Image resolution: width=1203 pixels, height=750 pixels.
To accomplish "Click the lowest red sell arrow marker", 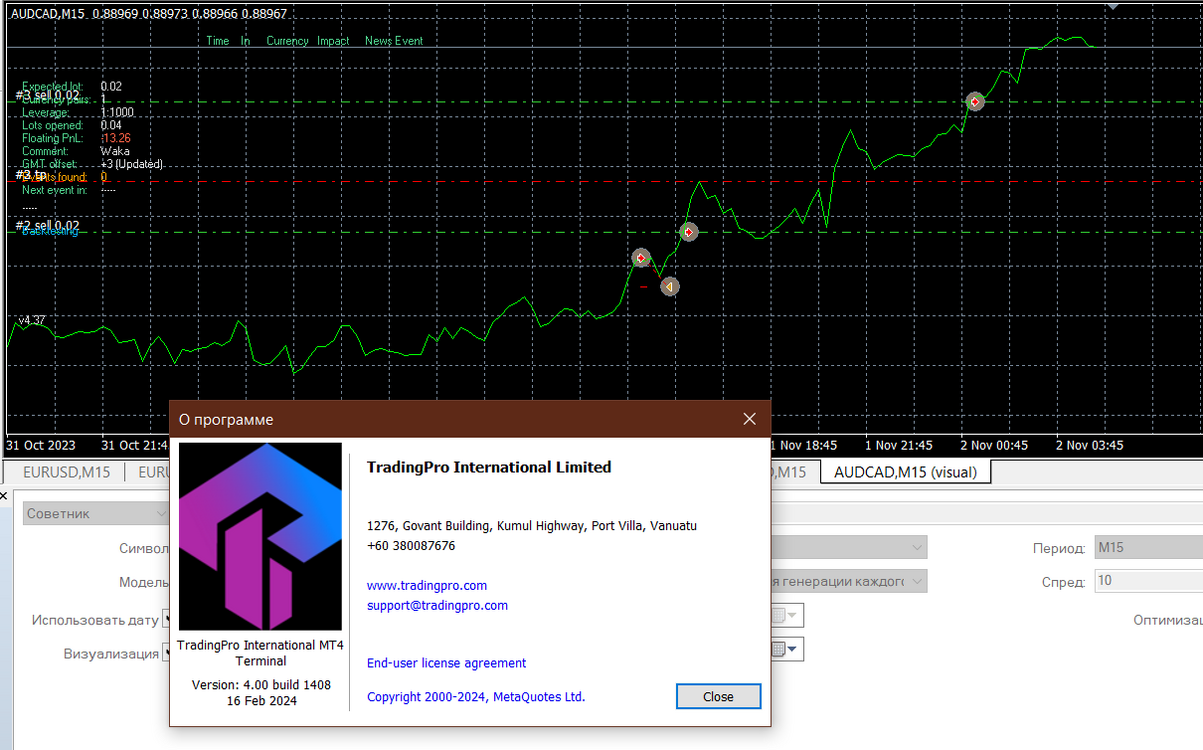I will pos(641,258).
